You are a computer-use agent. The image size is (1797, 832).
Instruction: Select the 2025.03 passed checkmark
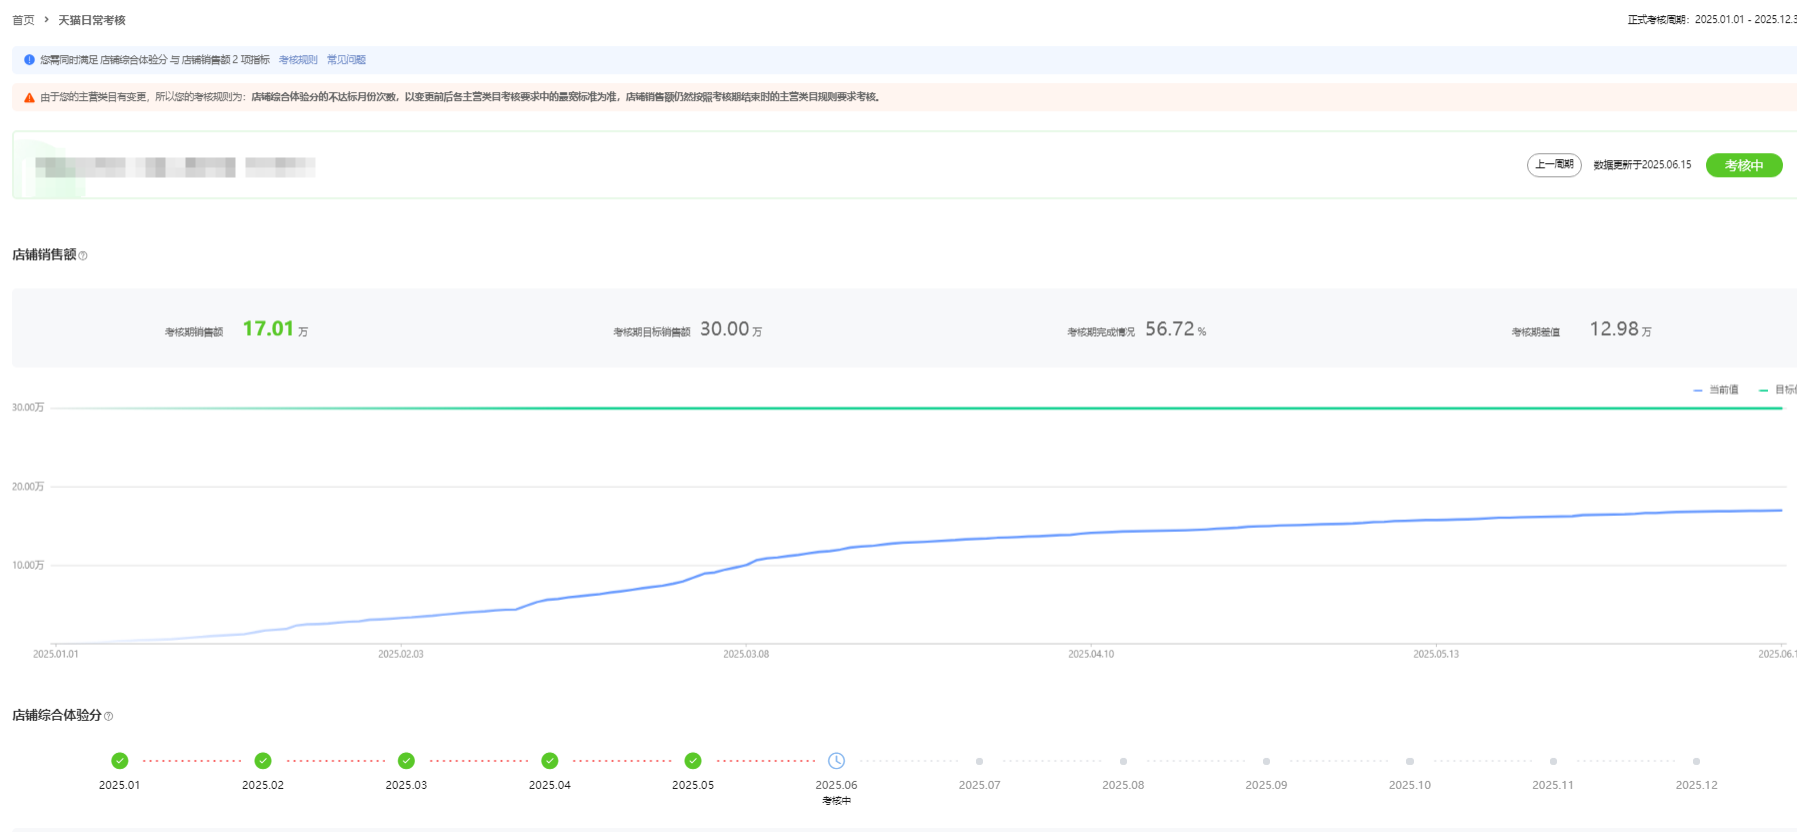[x=406, y=761]
